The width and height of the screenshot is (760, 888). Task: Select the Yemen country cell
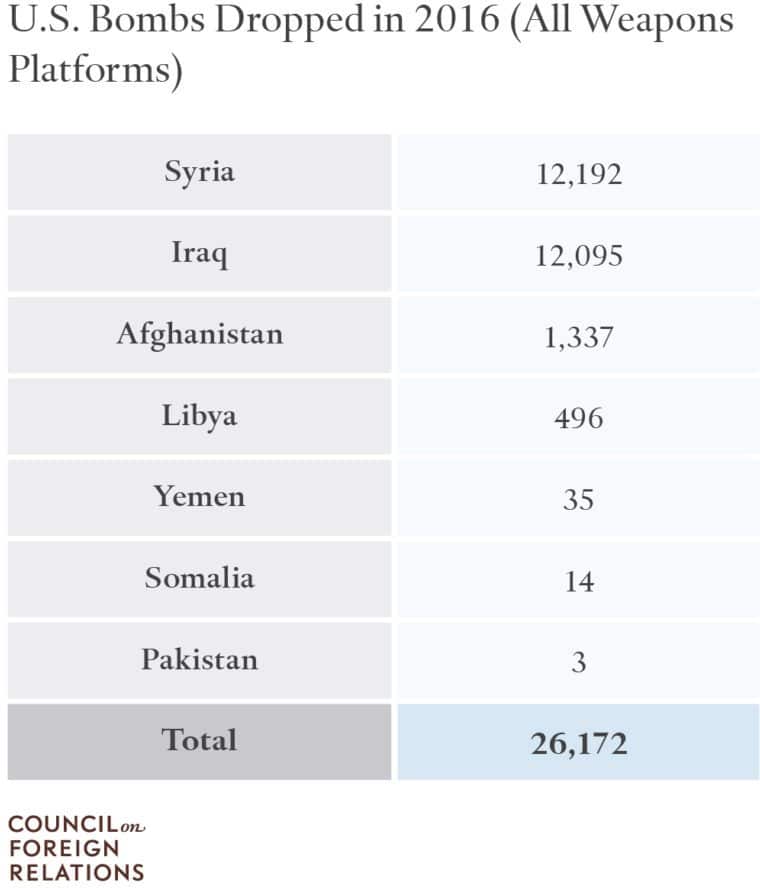(199, 498)
